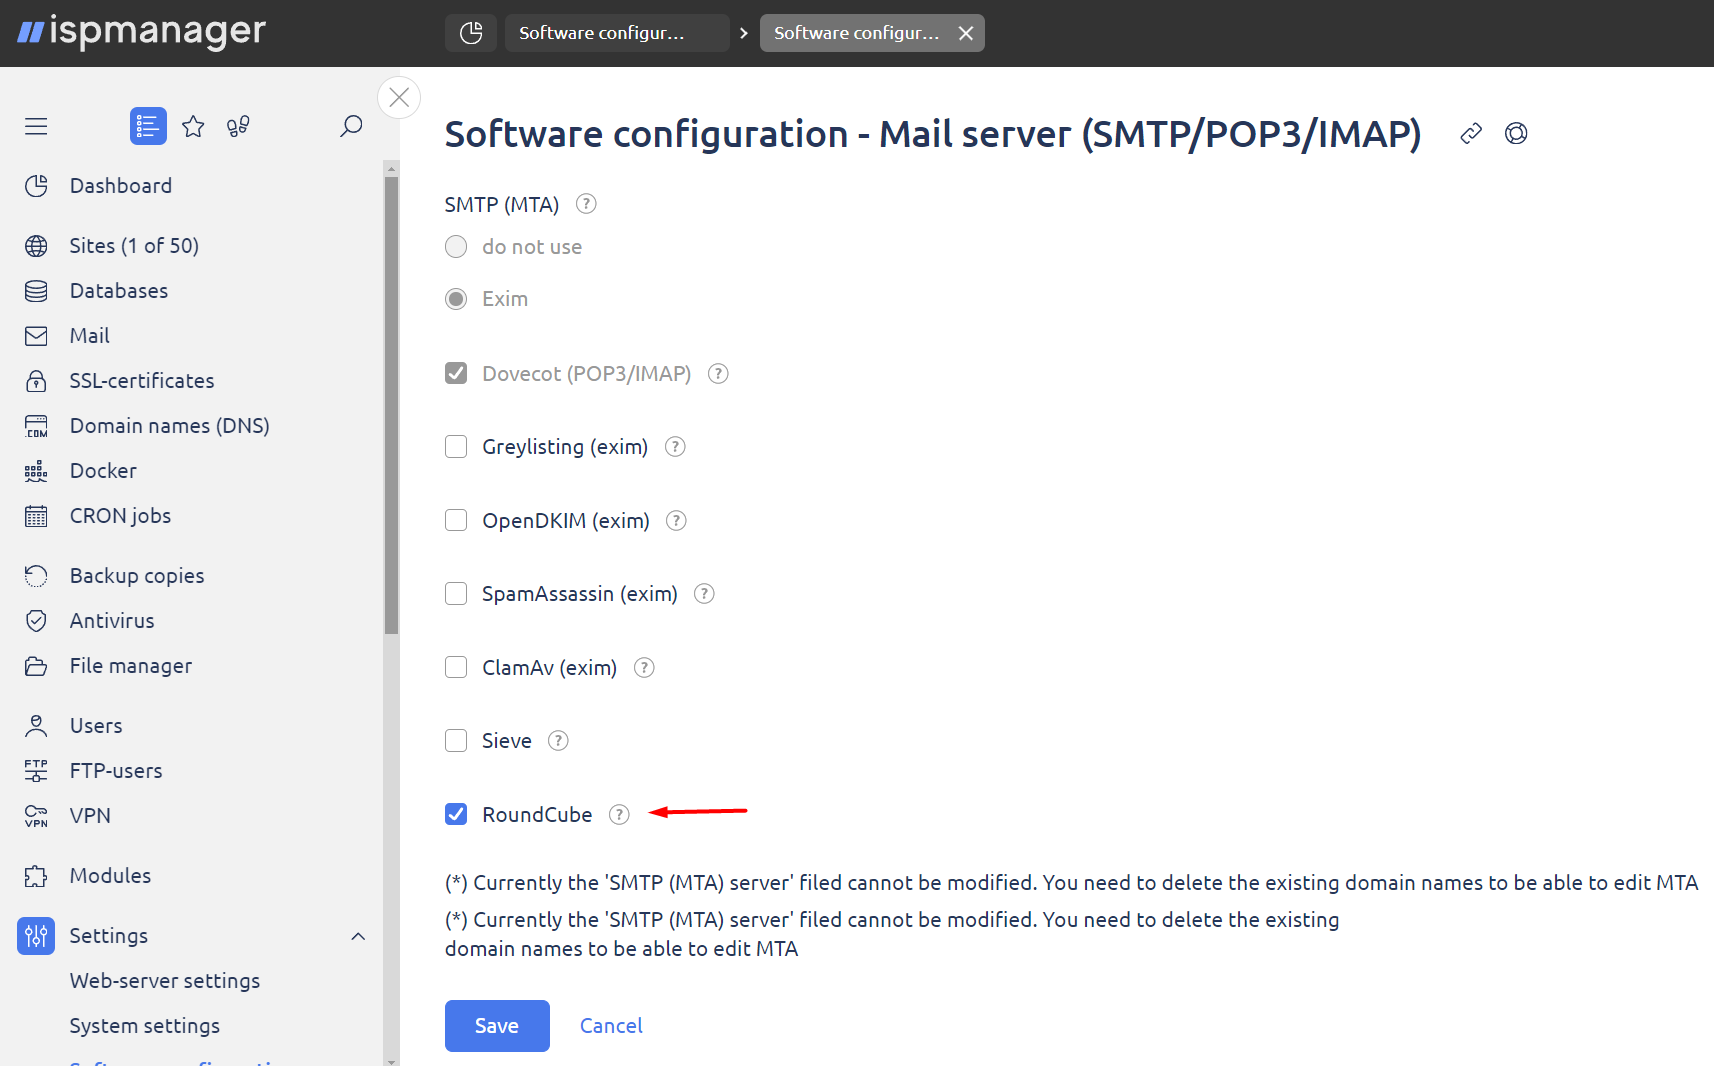Switch to first Software configuration tab
The width and height of the screenshot is (1714, 1066).
tap(617, 33)
